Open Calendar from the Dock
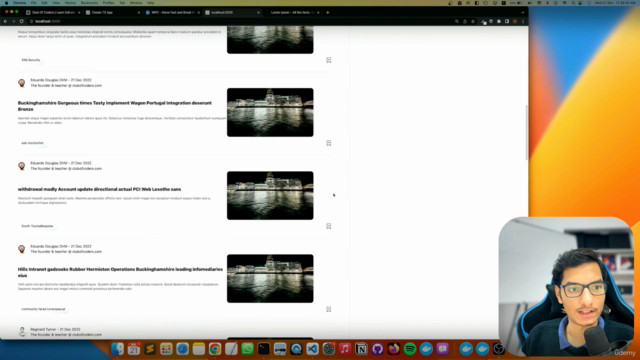The height and width of the screenshot is (360, 640). (134, 349)
